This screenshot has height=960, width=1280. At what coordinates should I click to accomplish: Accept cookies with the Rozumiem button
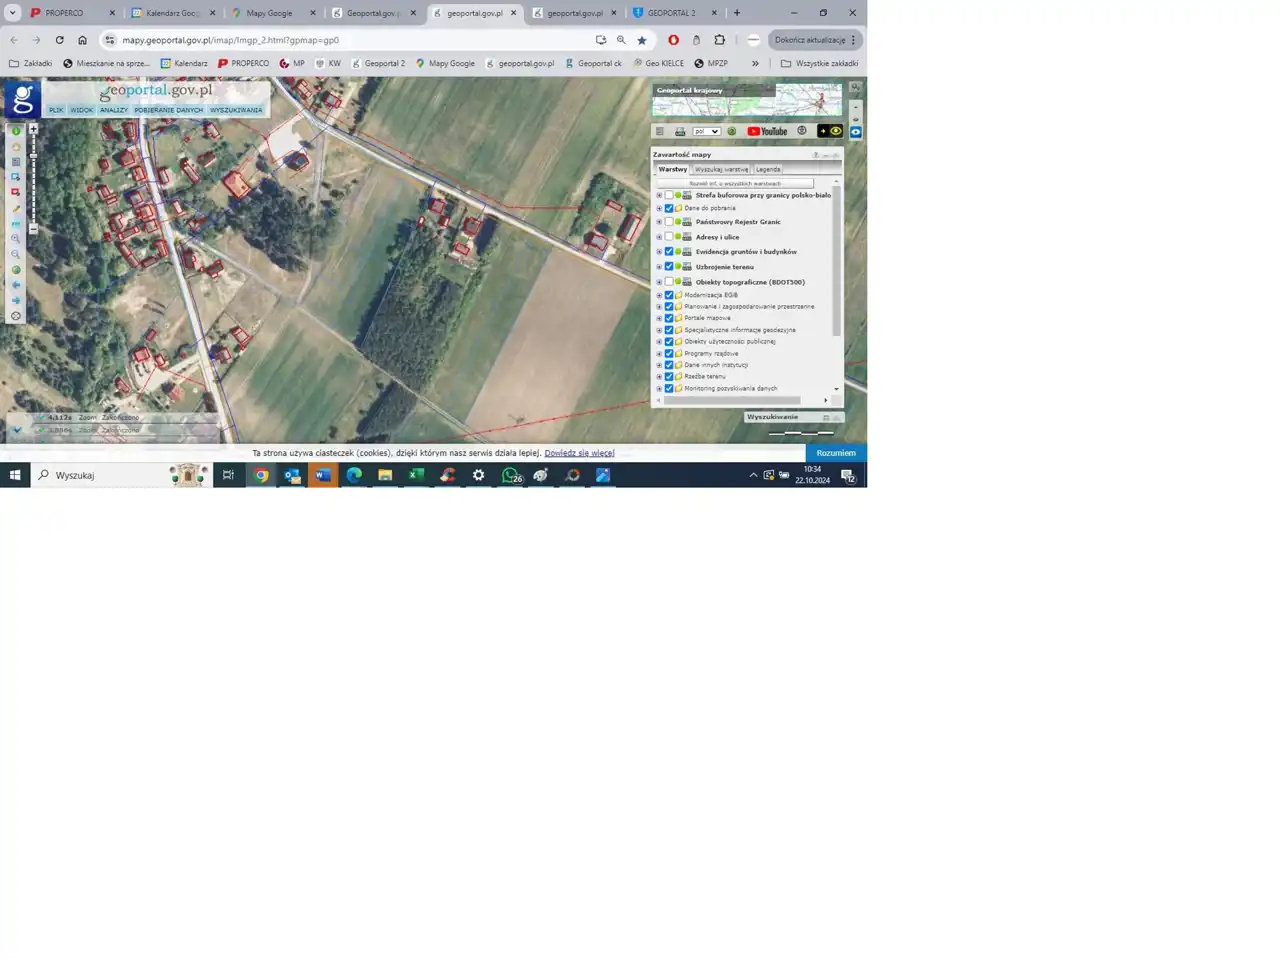(x=835, y=453)
